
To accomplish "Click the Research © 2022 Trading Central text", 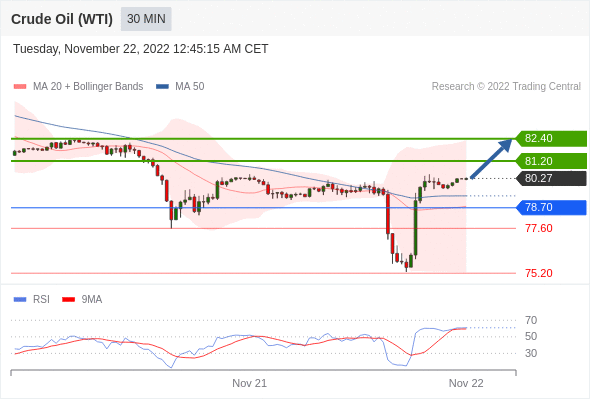I will (x=506, y=87).
